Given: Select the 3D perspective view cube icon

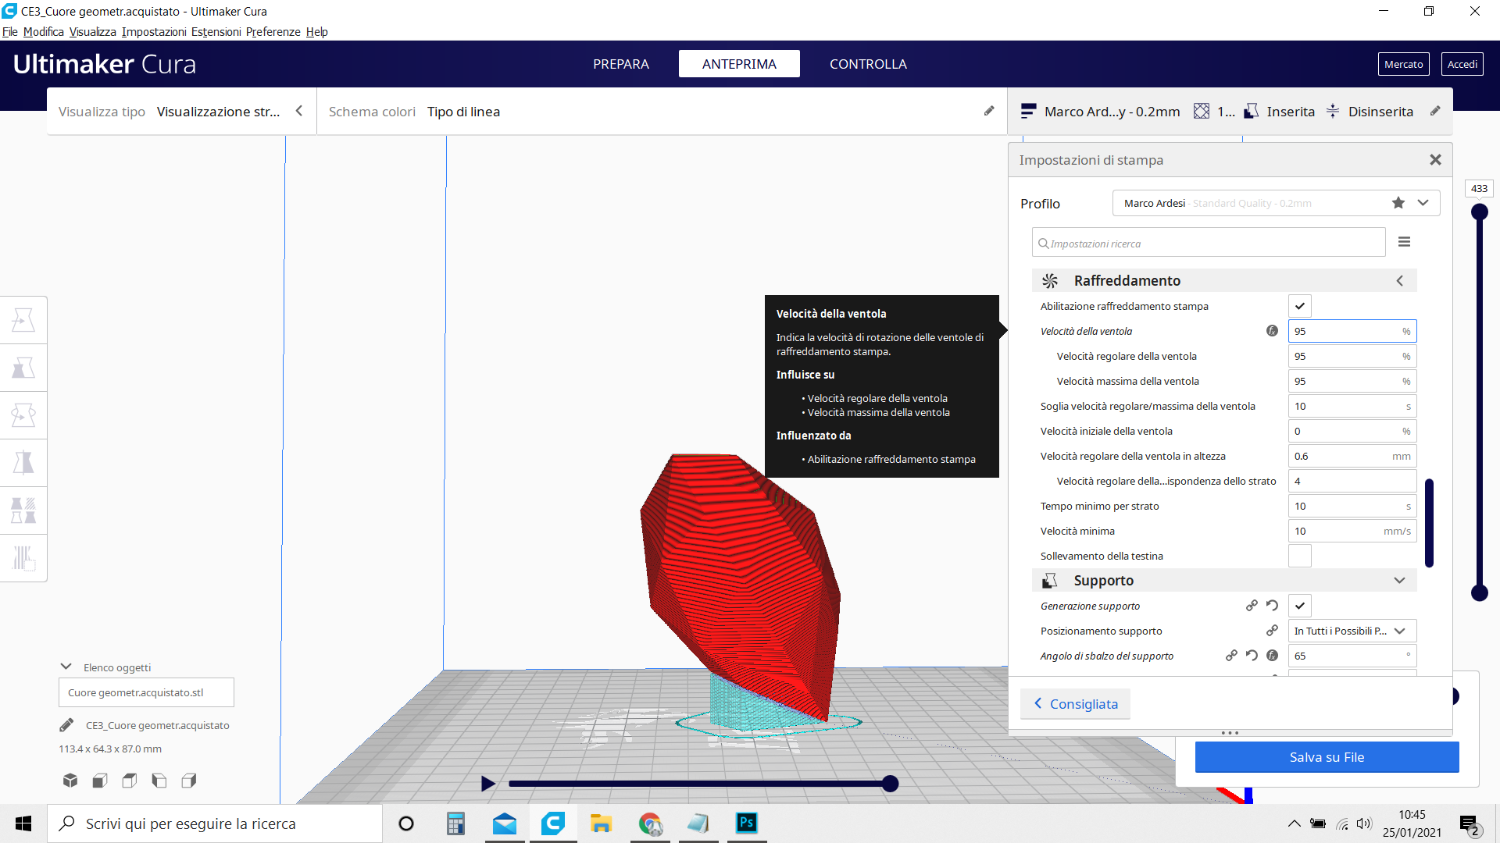Looking at the screenshot, I should point(70,781).
